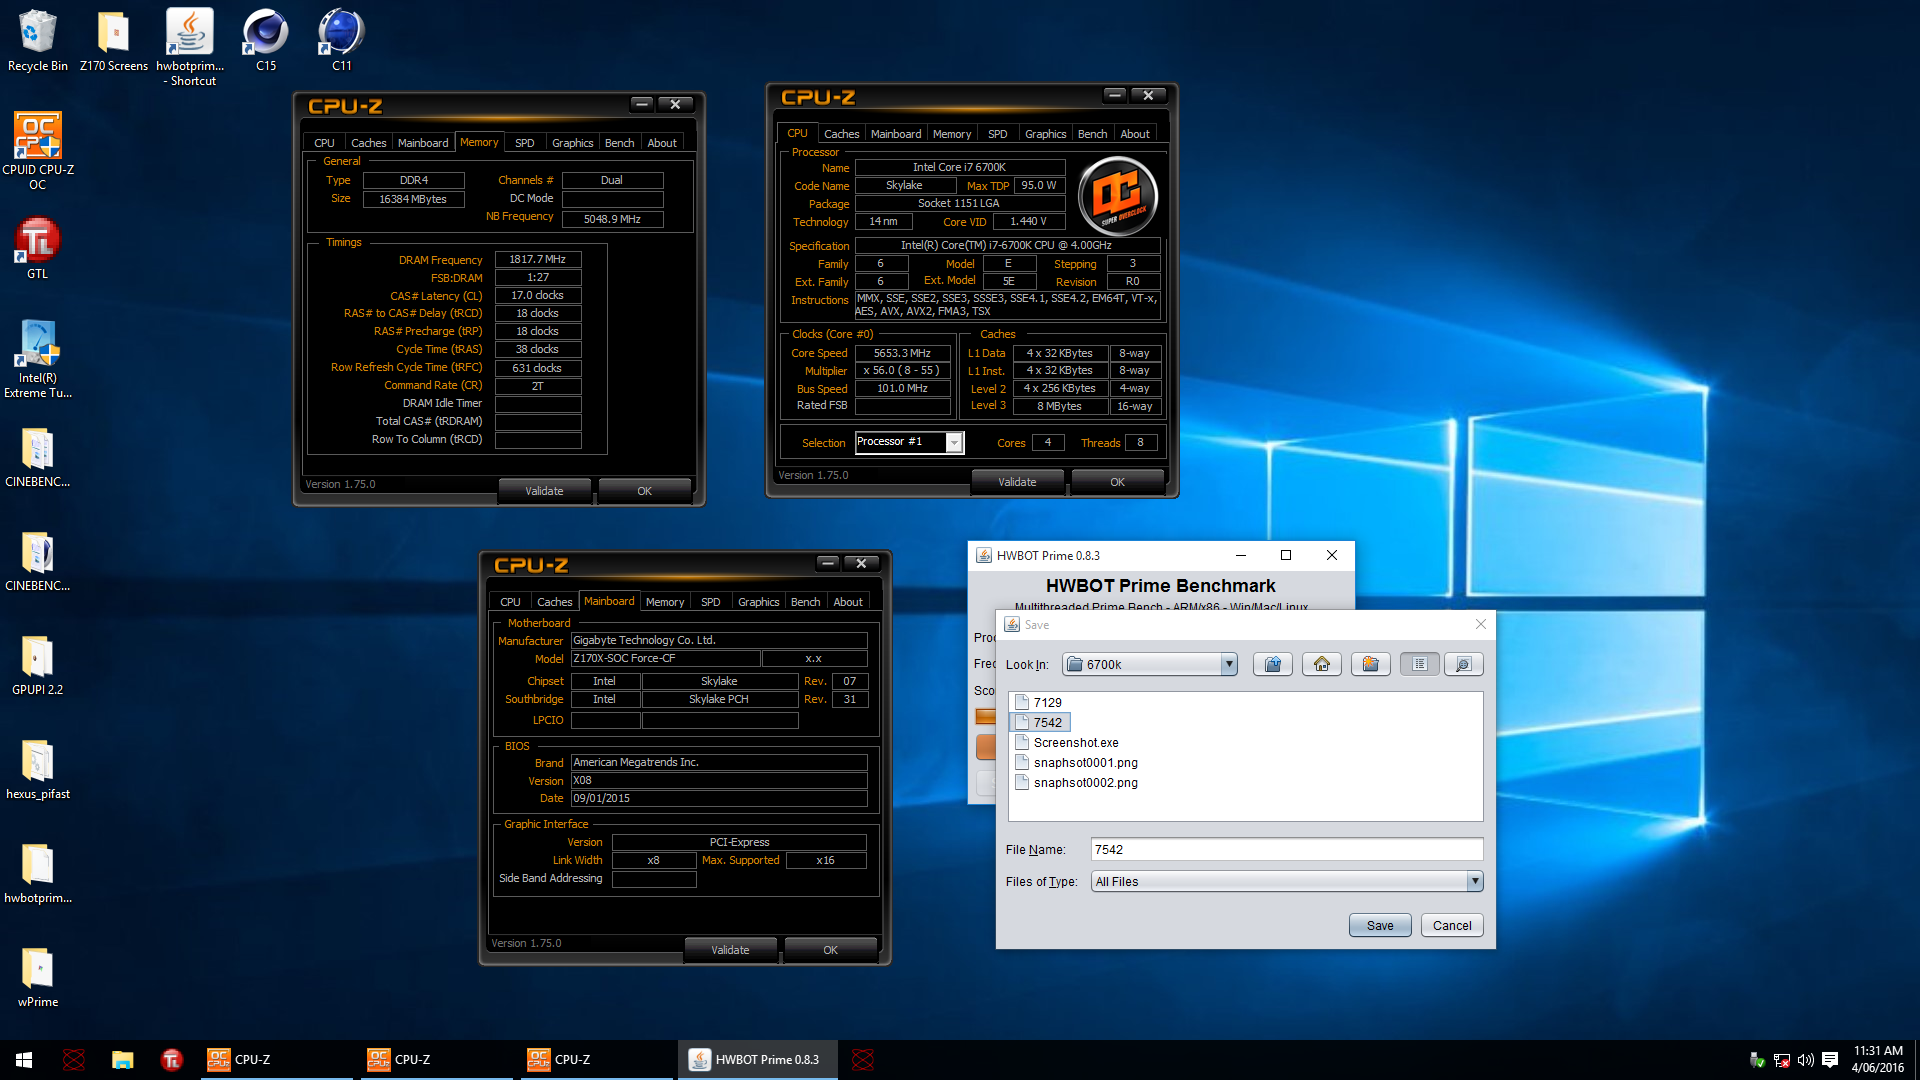
Task: Launch the C11 Cinebench desktop icon
Action: pyautogui.click(x=342, y=41)
